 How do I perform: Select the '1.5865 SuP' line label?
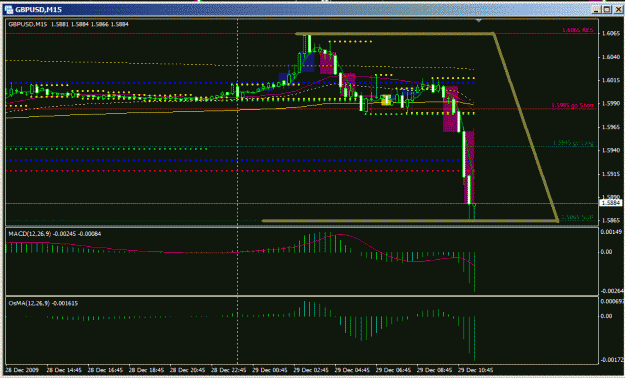pyautogui.click(x=577, y=218)
